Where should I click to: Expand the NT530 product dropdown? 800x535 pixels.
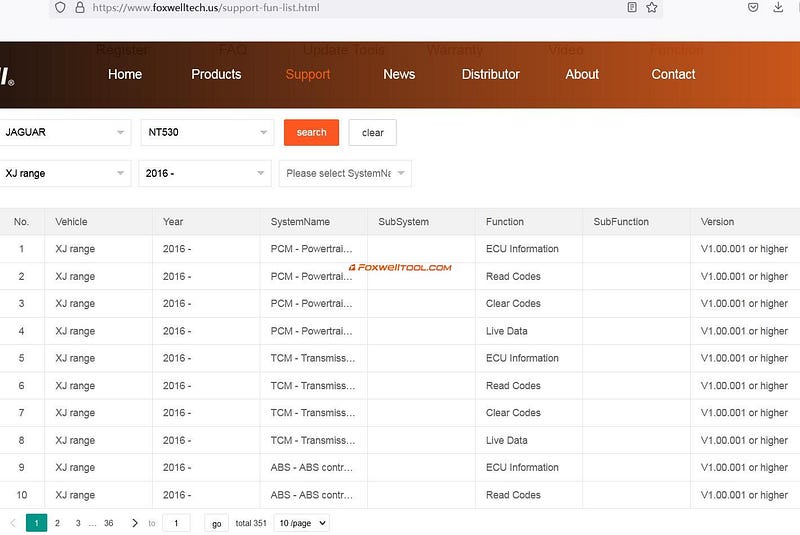click(207, 133)
